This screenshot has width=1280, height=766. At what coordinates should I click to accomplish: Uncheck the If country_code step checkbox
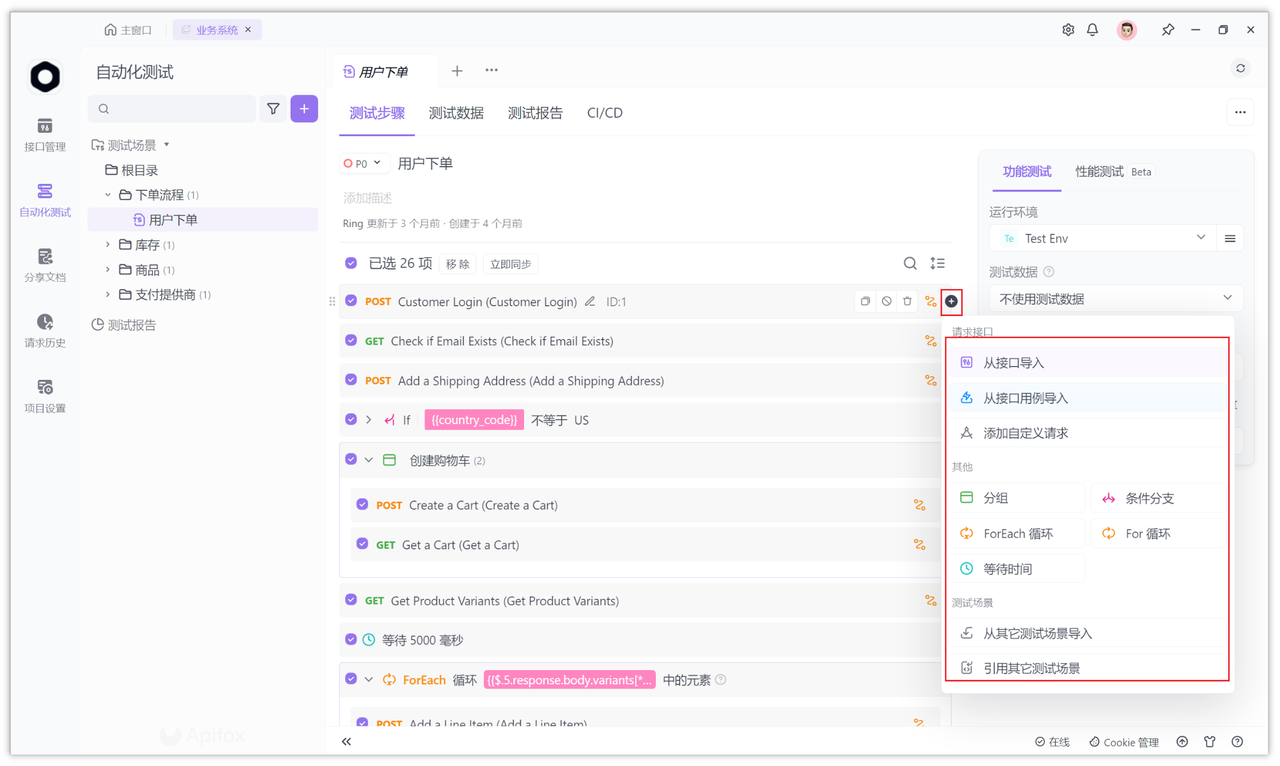coord(351,420)
